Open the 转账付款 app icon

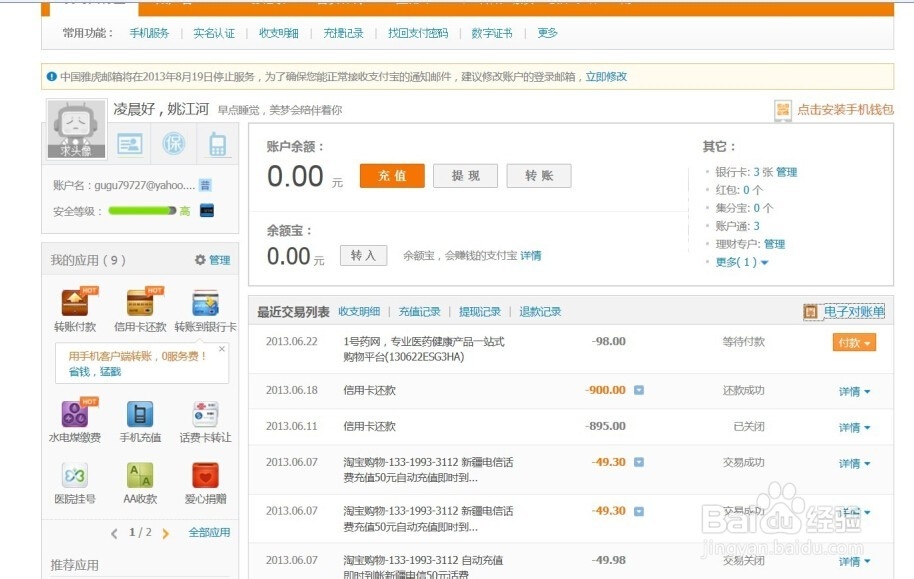[75, 303]
